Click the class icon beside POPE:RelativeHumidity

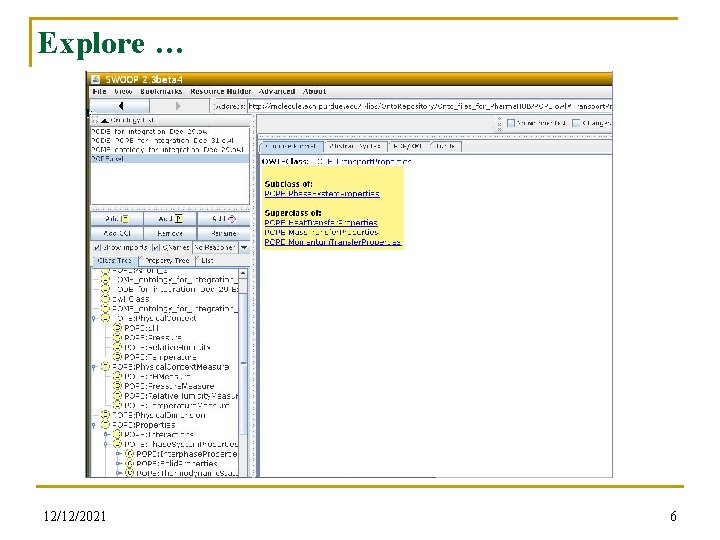coord(117,347)
